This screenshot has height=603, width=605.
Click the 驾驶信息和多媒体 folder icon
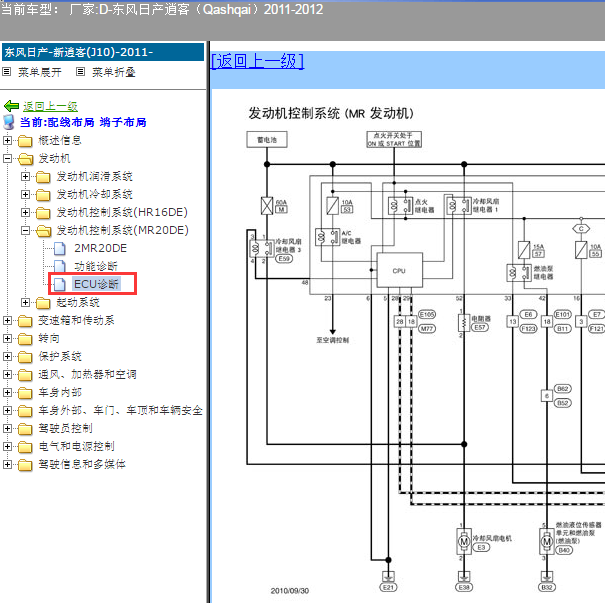(x=25, y=465)
